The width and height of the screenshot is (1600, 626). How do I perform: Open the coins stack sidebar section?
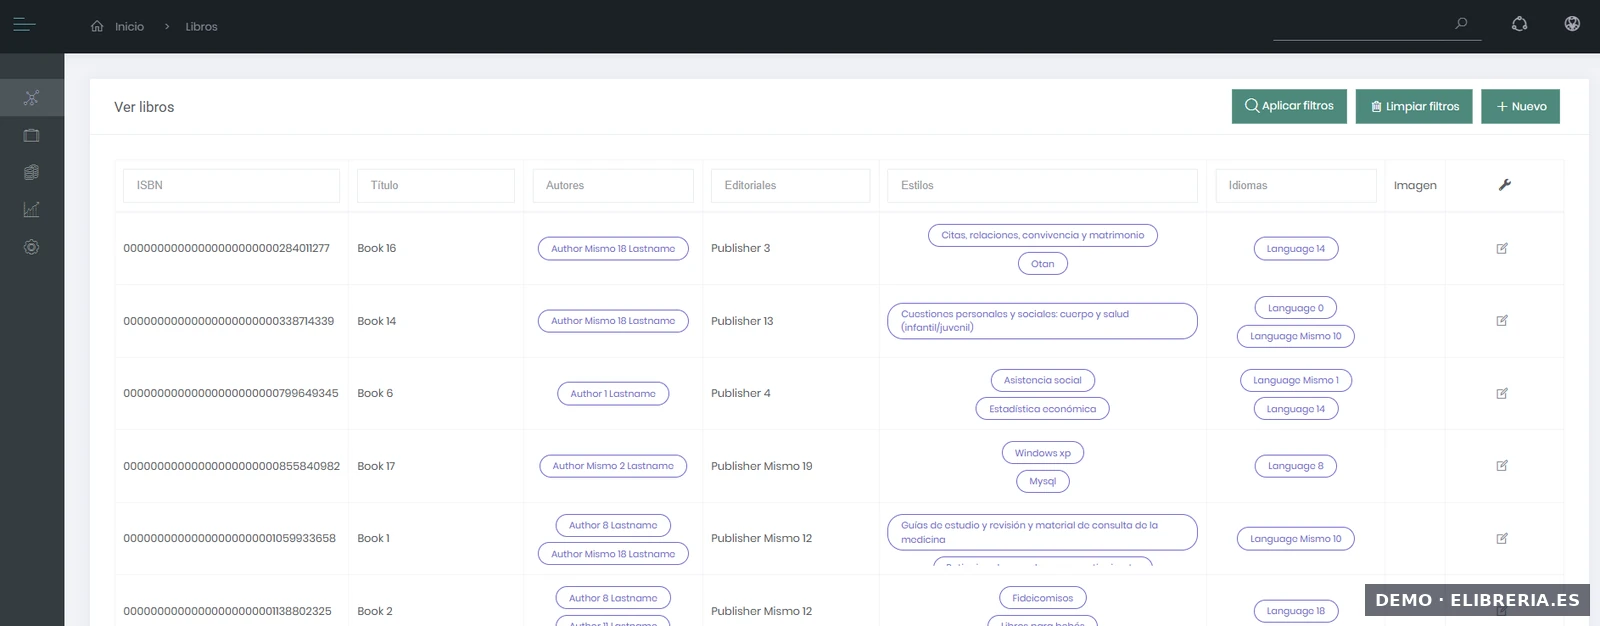tap(32, 172)
